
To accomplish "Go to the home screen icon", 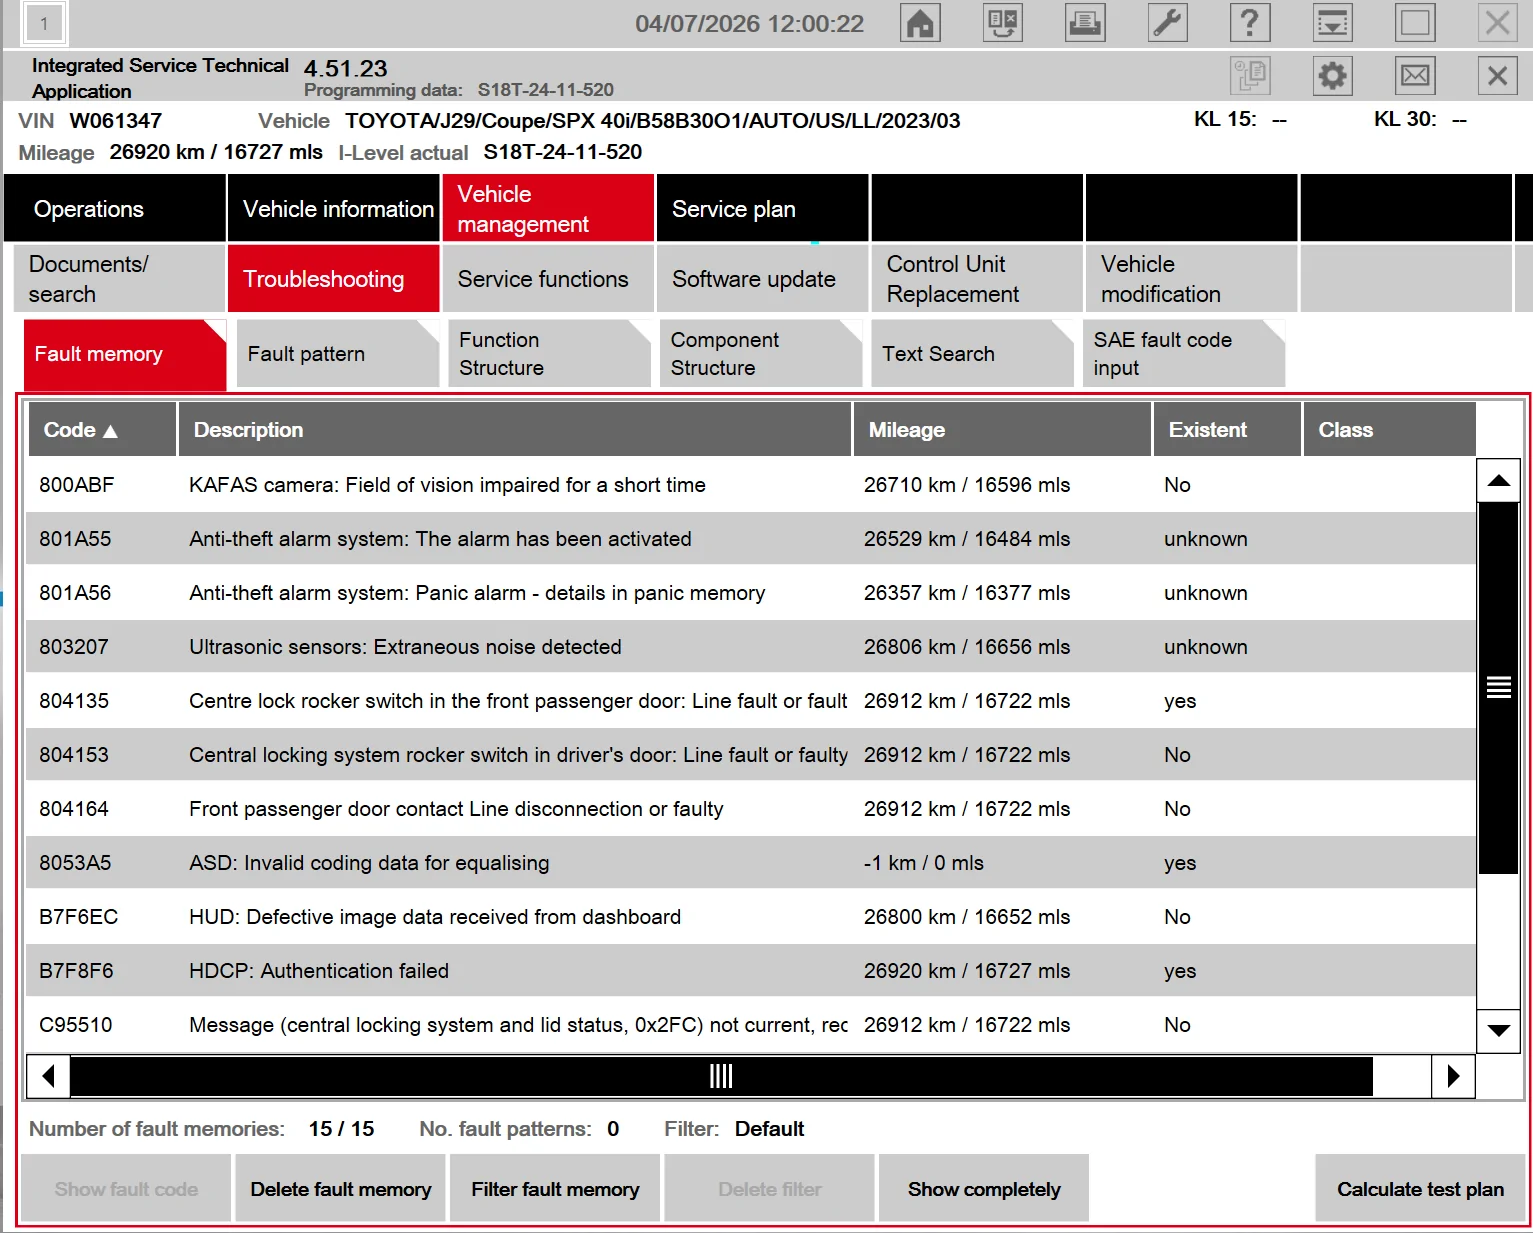I will [920, 23].
